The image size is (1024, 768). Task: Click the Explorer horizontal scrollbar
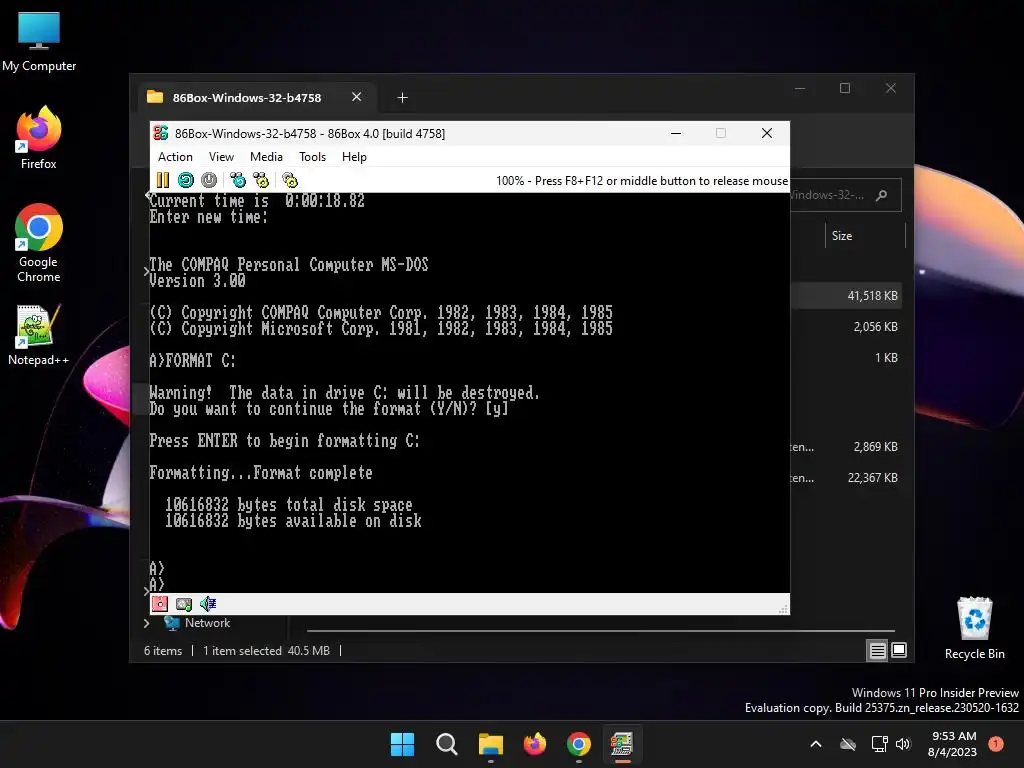pyautogui.click(x=600, y=631)
